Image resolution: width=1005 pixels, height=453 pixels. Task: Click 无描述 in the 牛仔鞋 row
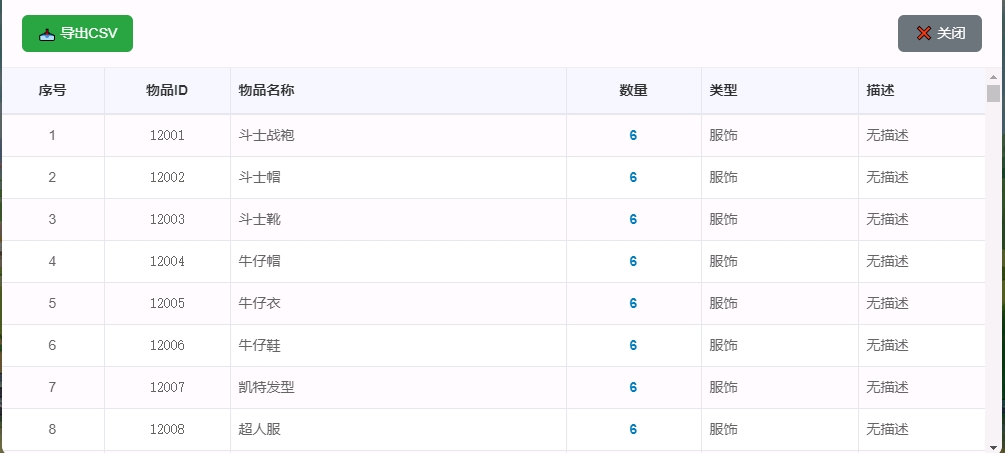pyautogui.click(x=888, y=345)
